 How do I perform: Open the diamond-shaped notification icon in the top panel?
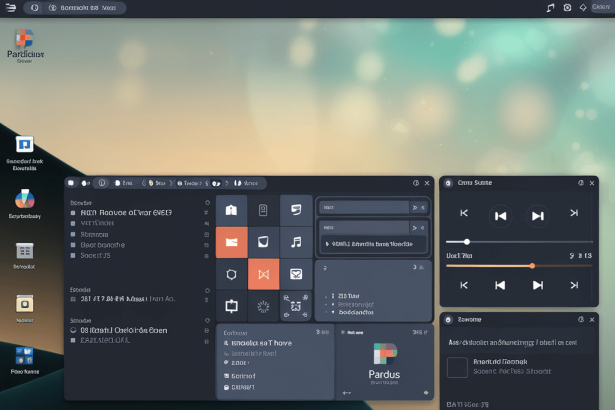(583, 7)
